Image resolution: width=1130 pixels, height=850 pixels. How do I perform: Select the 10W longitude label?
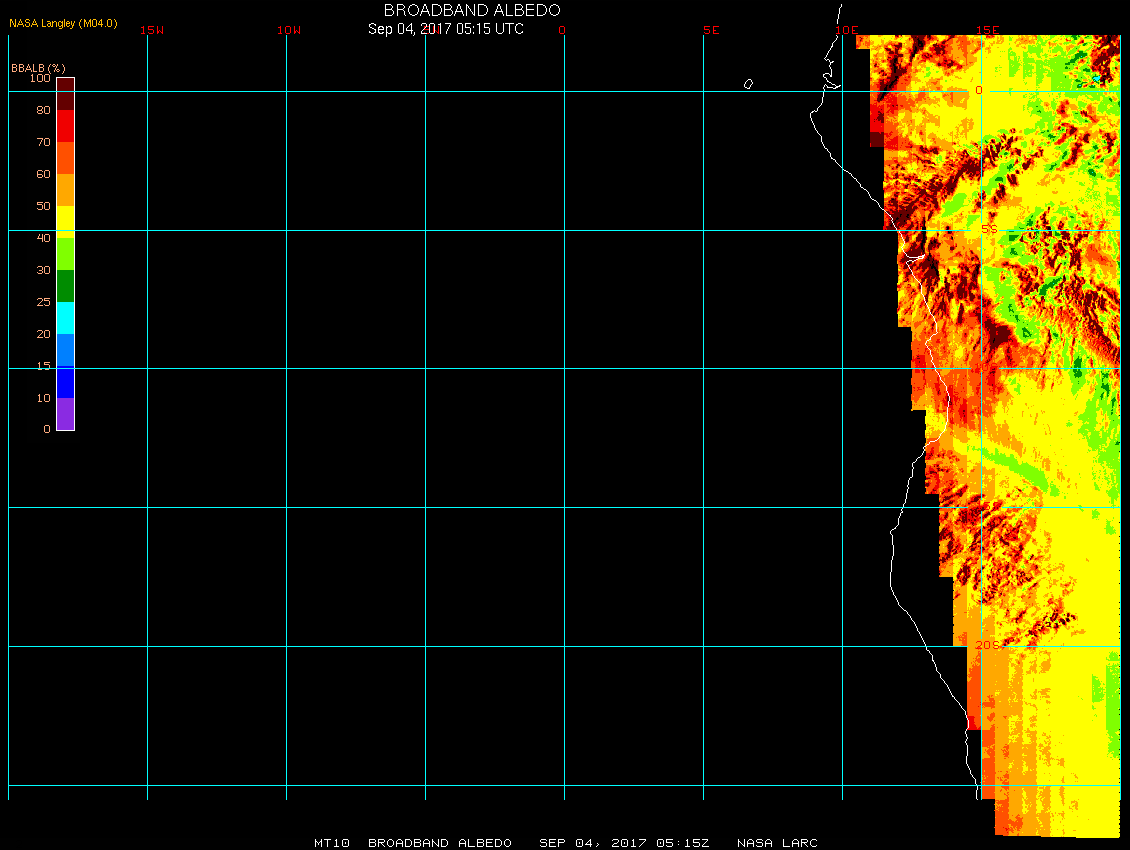click(289, 30)
